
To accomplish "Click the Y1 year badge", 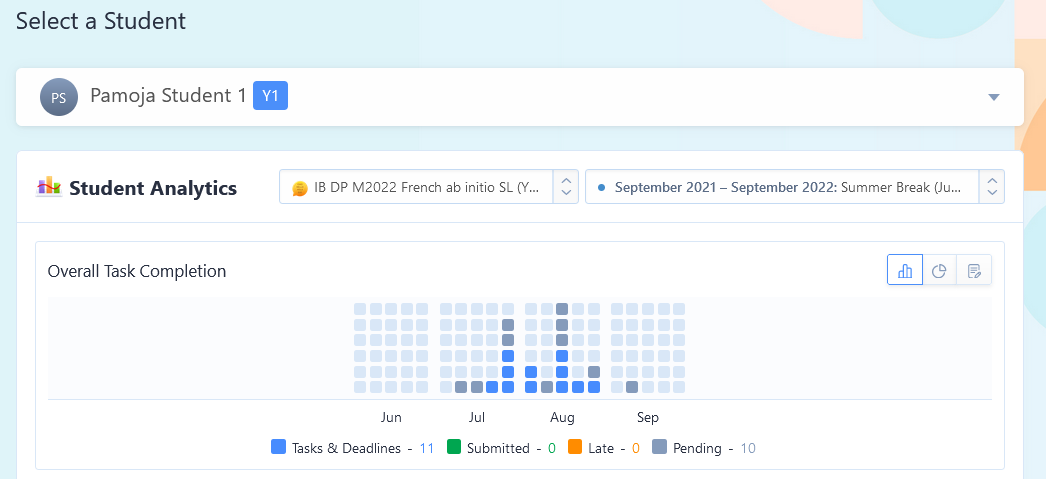I will pyautogui.click(x=270, y=96).
